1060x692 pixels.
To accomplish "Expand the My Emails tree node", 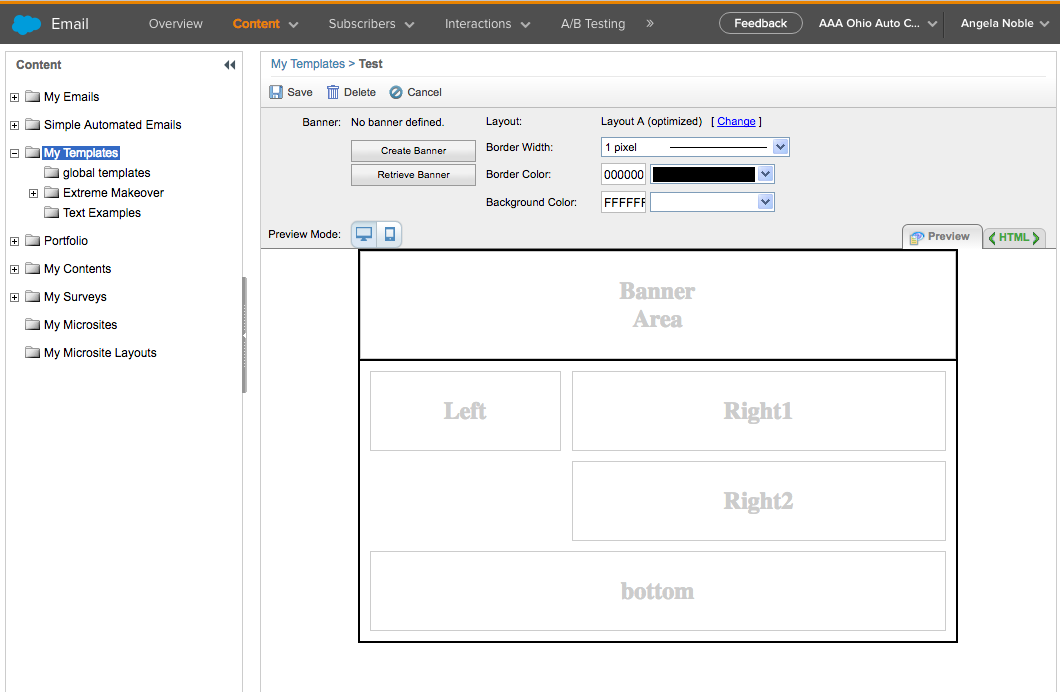I will [14, 97].
